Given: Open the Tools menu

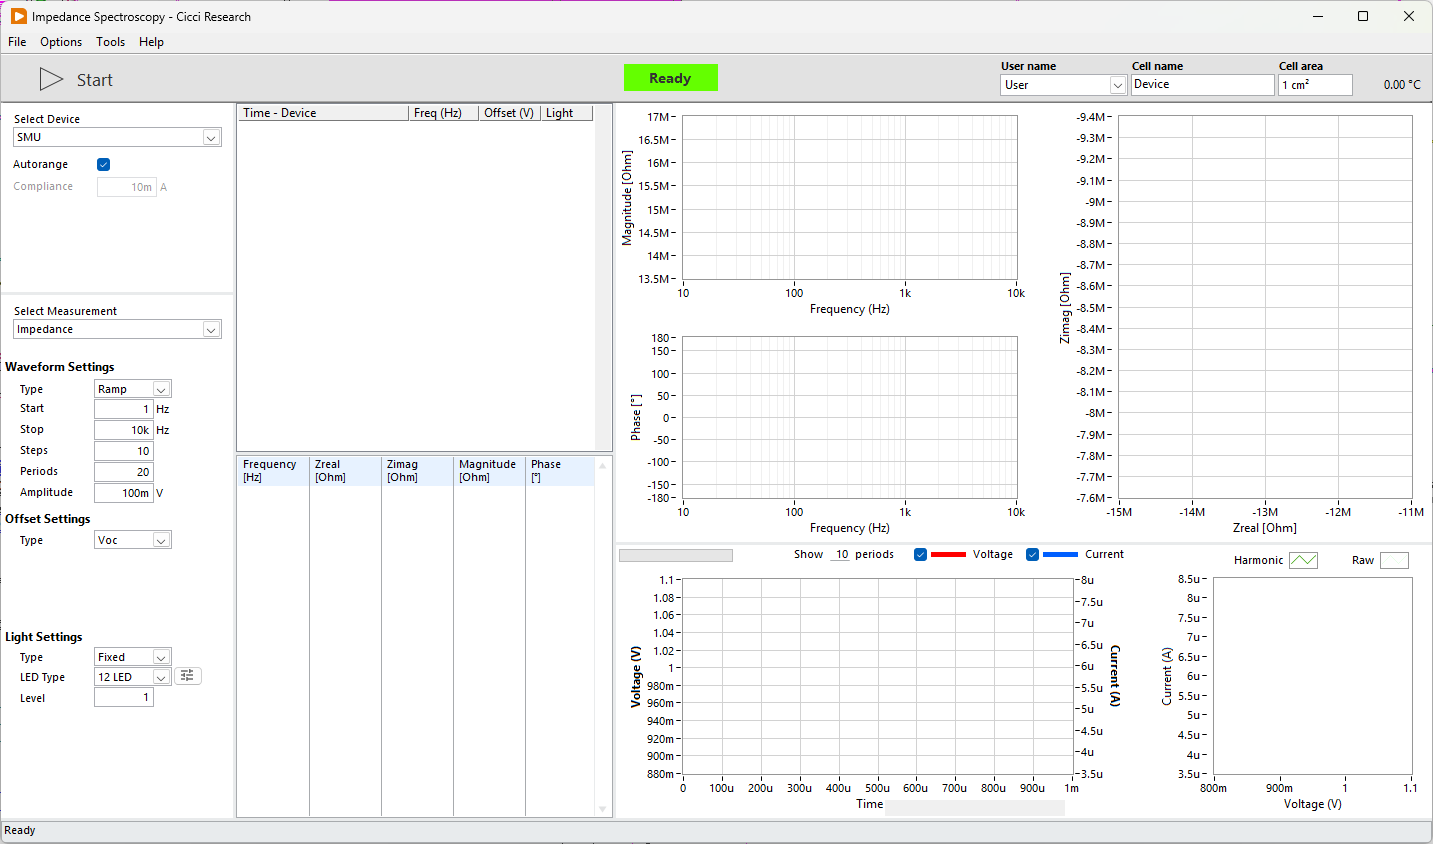Looking at the screenshot, I should (x=110, y=42).
